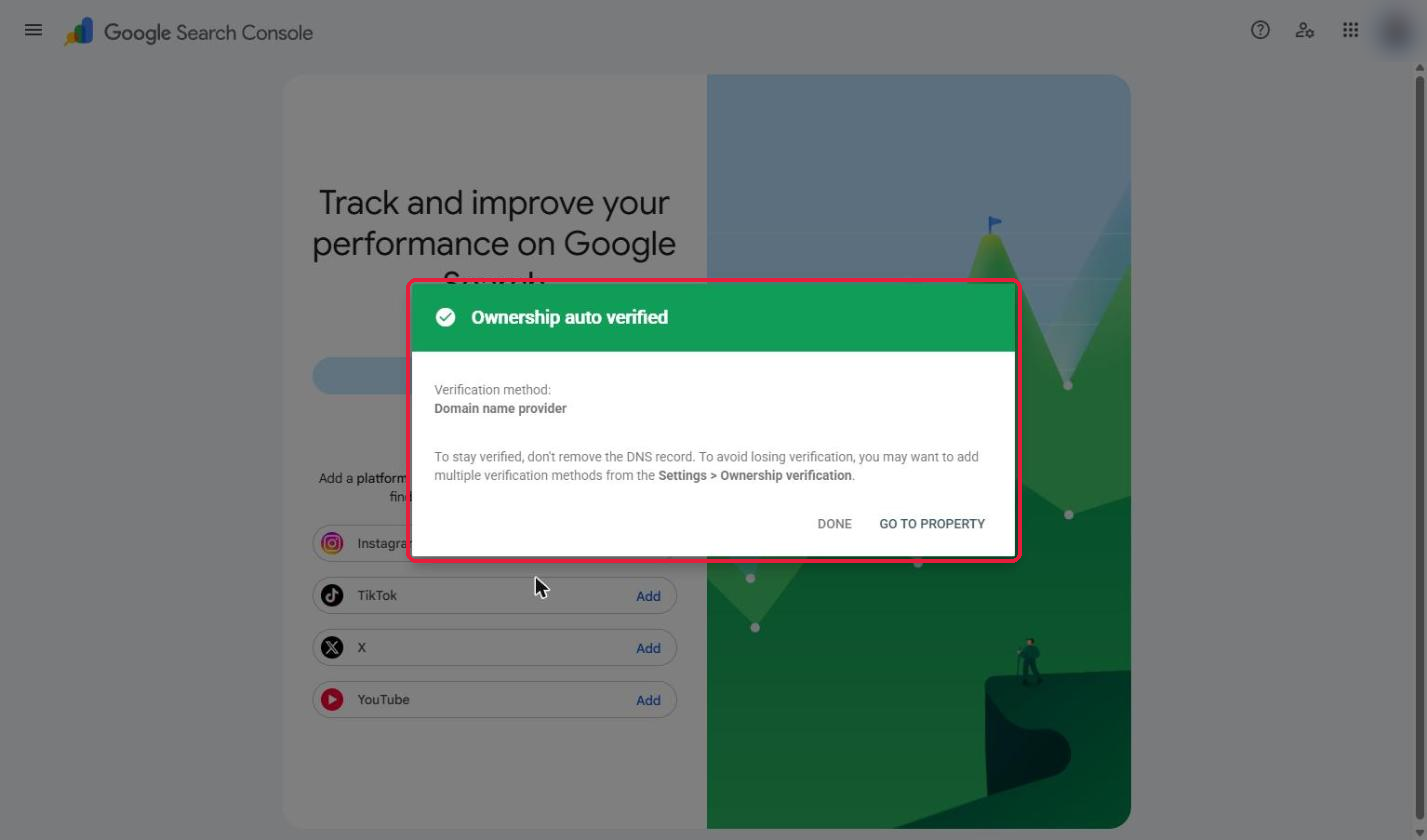Click DONE in the verification dialog
This screenshot has height=840, width=1427.
[834, 523]
